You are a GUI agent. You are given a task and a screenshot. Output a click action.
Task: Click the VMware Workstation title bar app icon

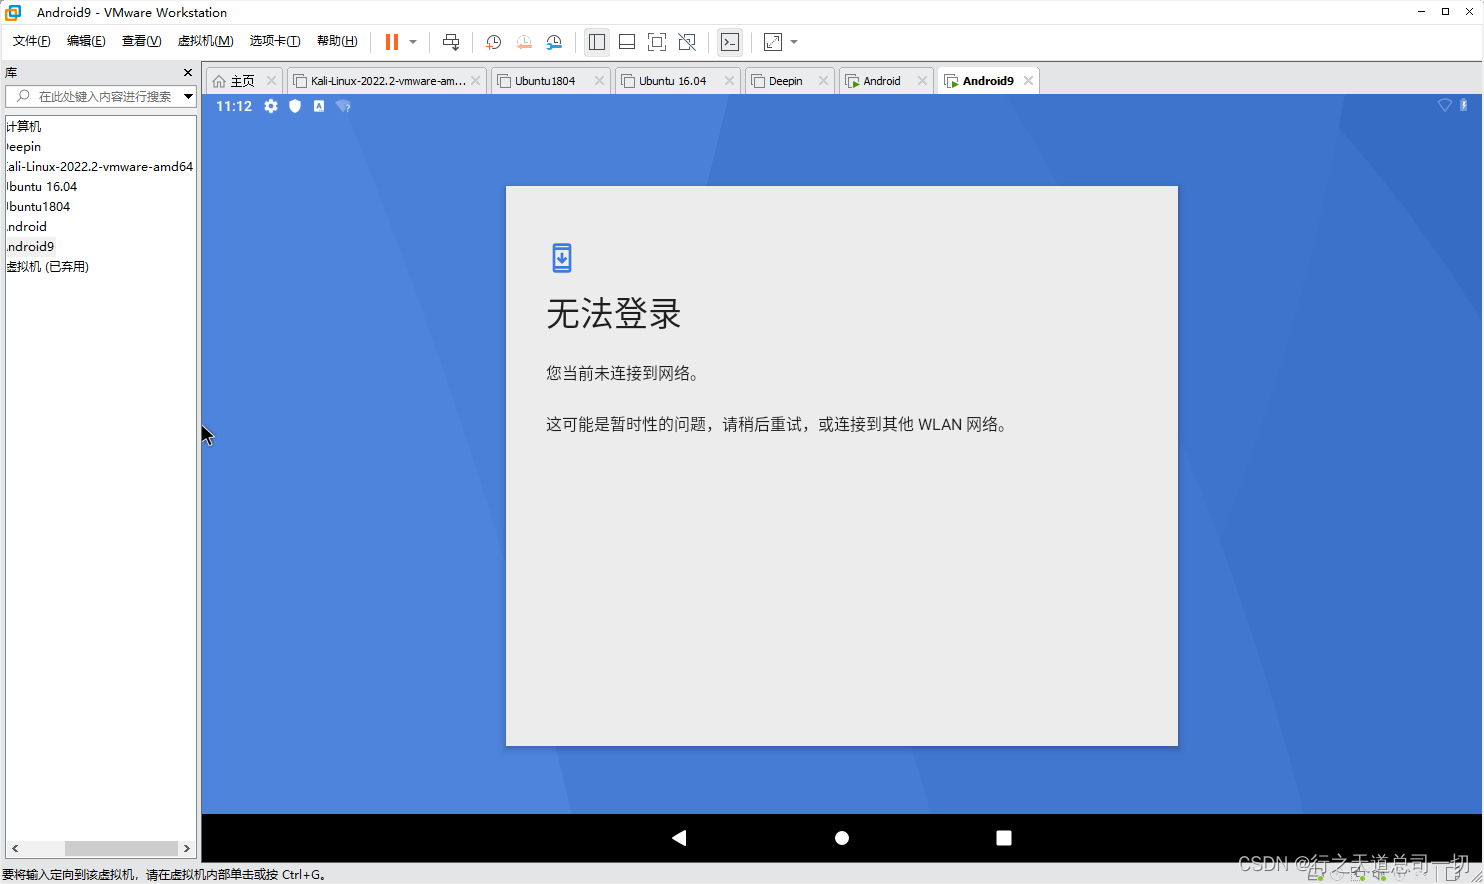(13, 12)
